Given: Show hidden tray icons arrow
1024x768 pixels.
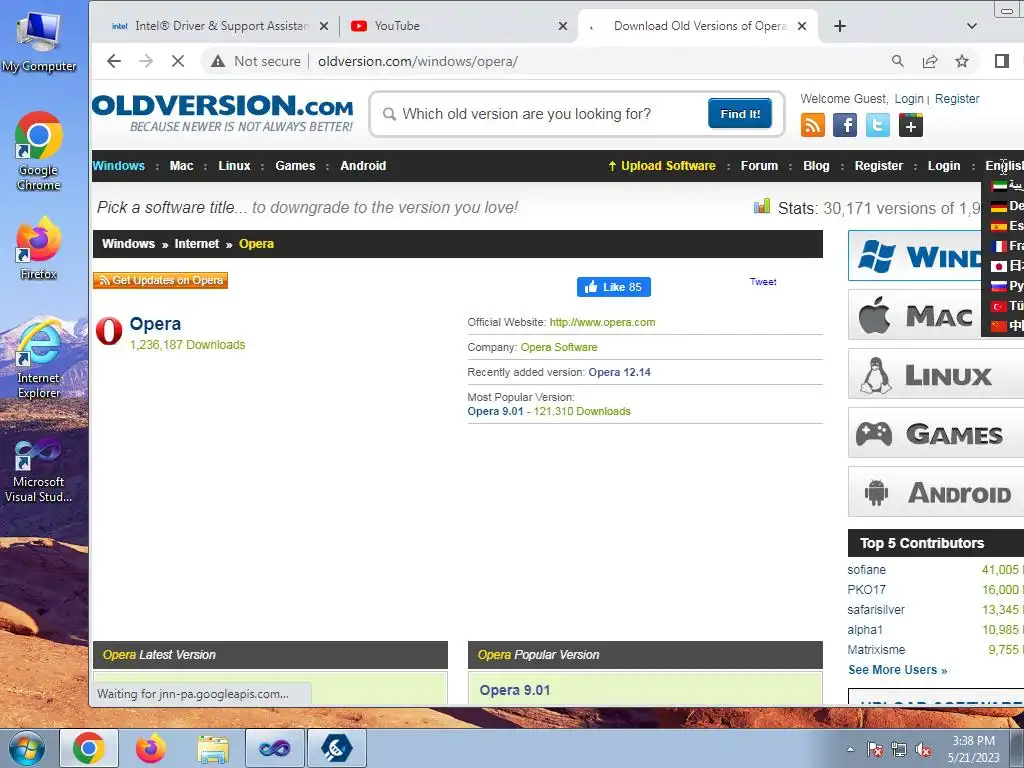Looking at the screenshot, I should click(850, 750).
